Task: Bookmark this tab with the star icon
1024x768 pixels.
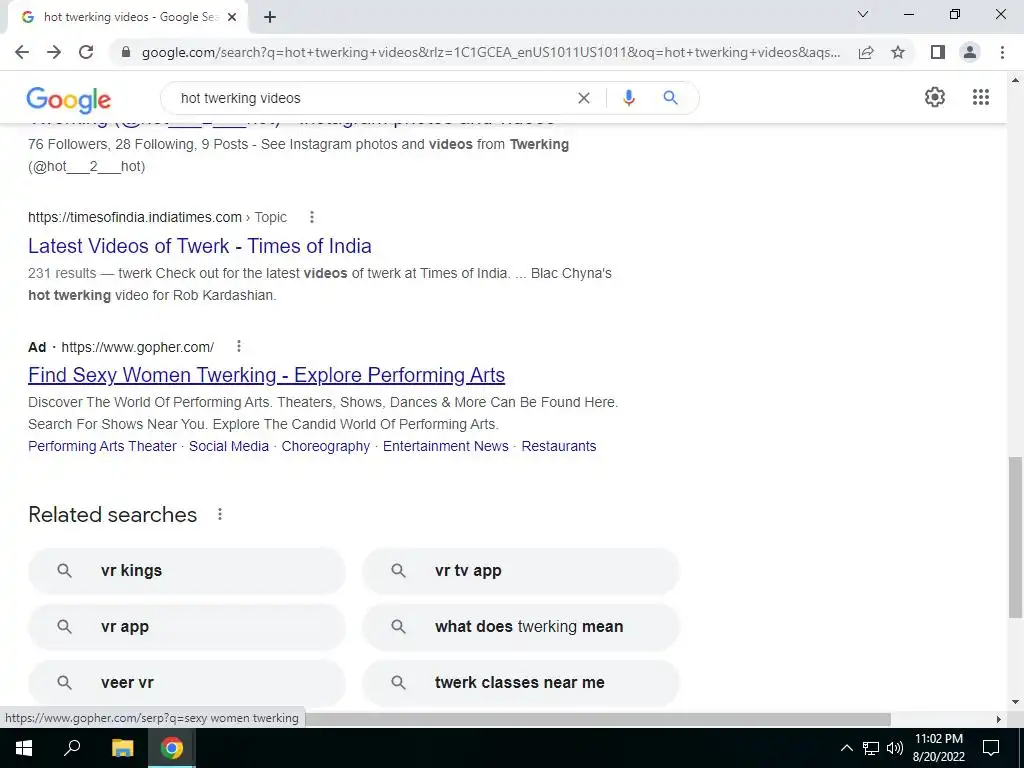Action: click(898, 52)
